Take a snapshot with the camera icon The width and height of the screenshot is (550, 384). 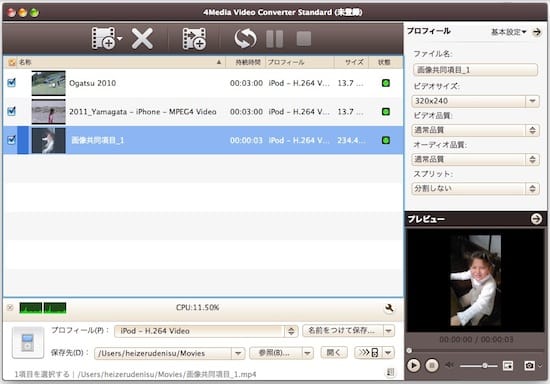529,365
